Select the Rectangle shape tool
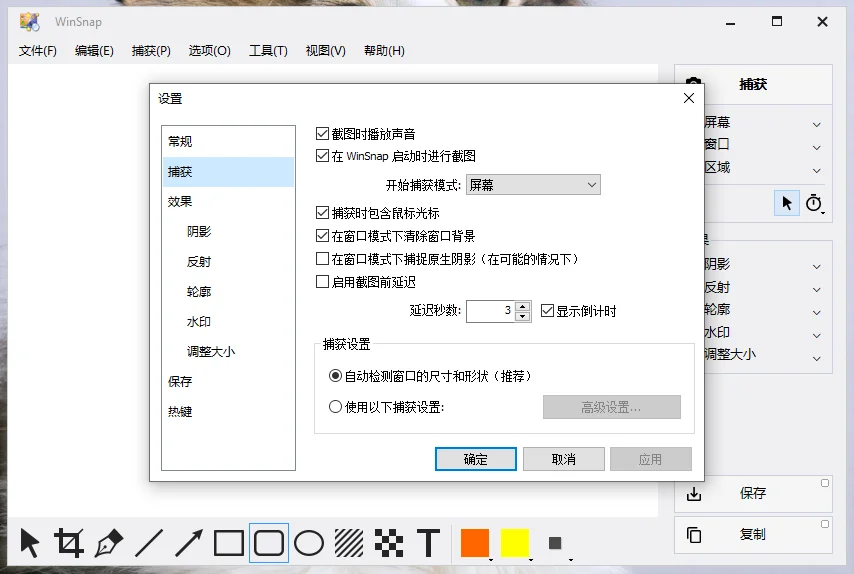854x574 pixels. point(229,543)
